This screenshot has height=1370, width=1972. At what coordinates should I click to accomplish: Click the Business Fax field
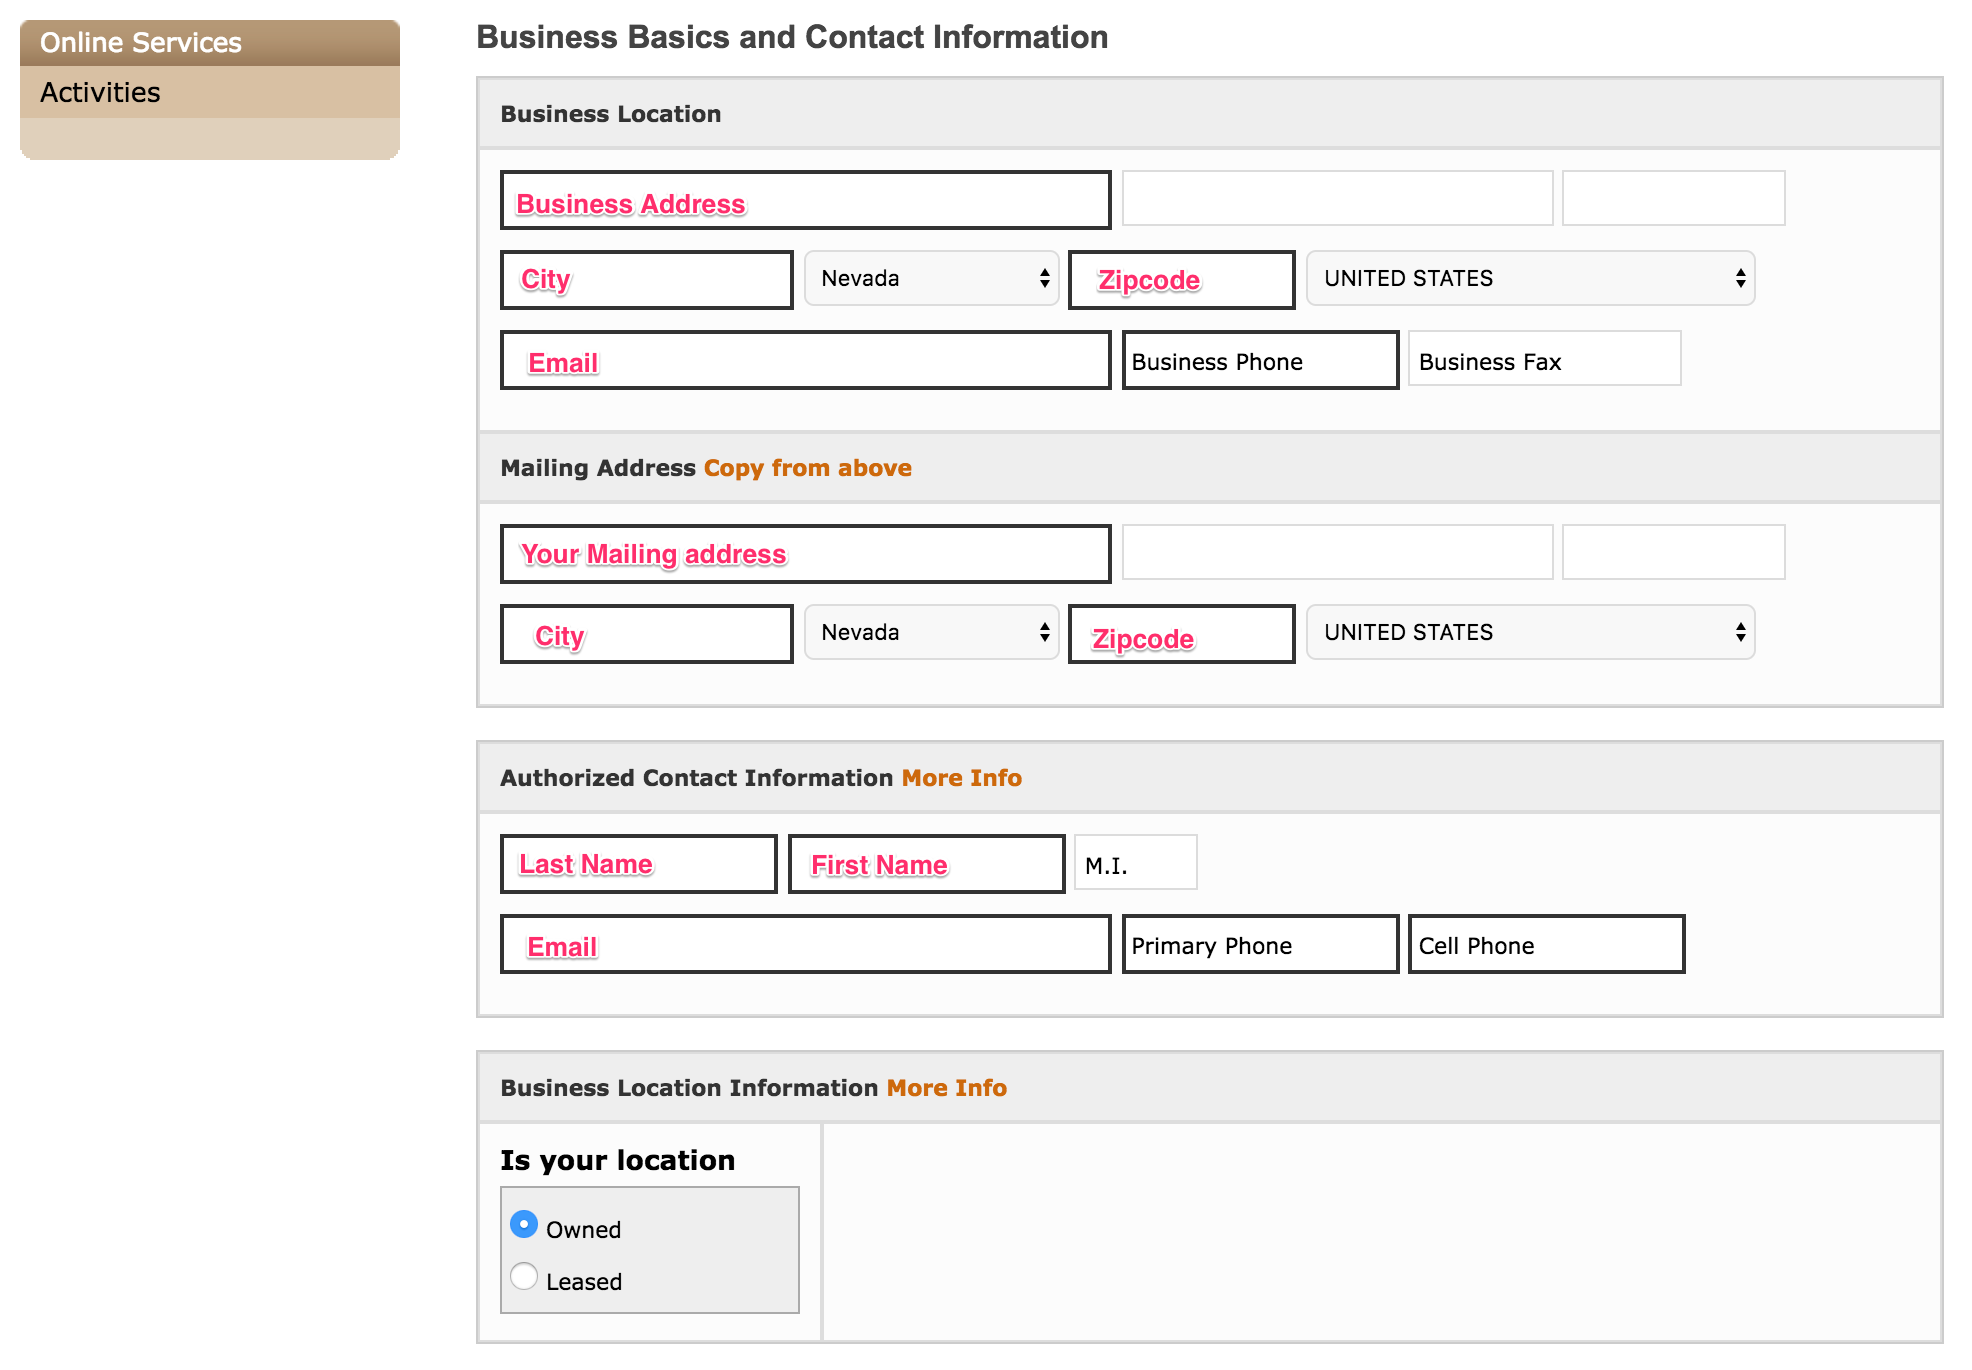click(1545, 359)
